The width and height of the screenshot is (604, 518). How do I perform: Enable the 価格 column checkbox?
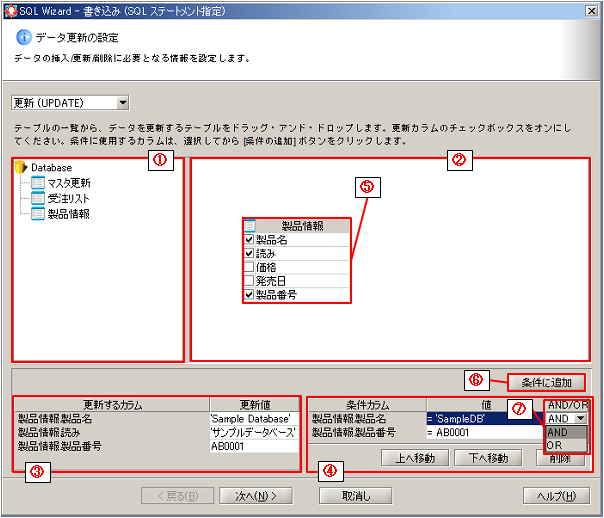[x=250, y=268]
